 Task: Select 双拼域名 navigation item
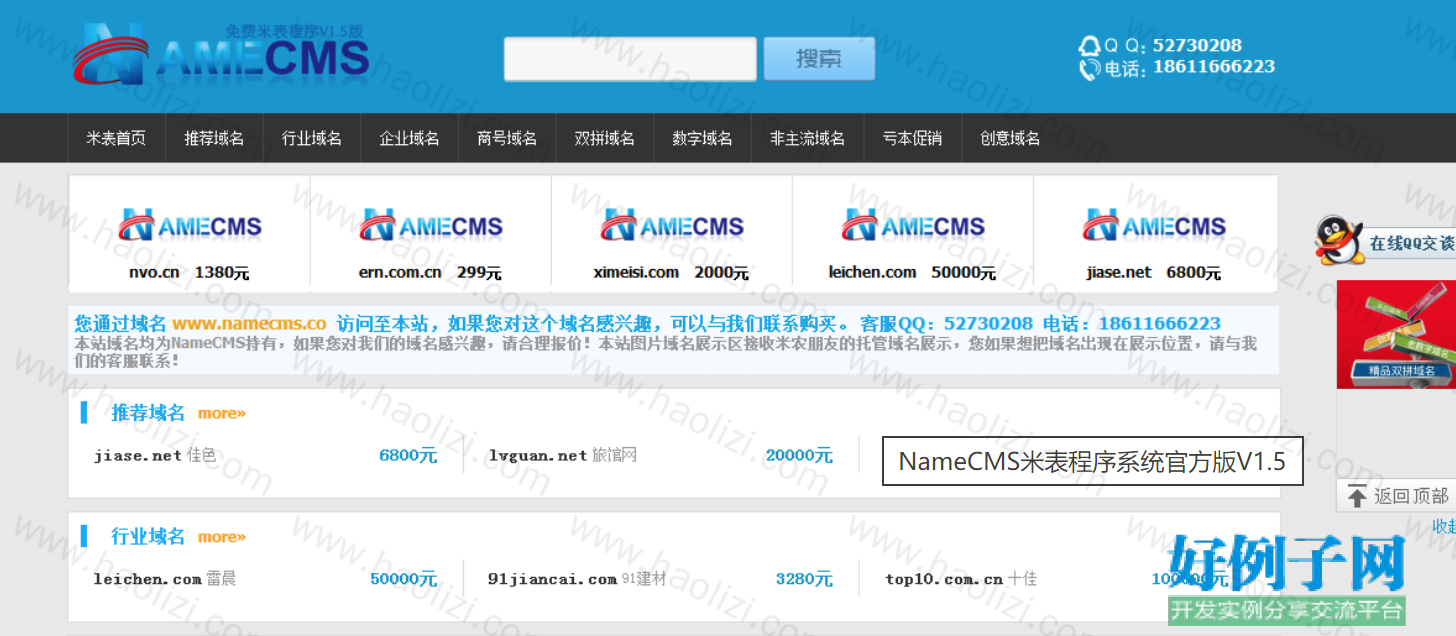[x=605, y=138]
